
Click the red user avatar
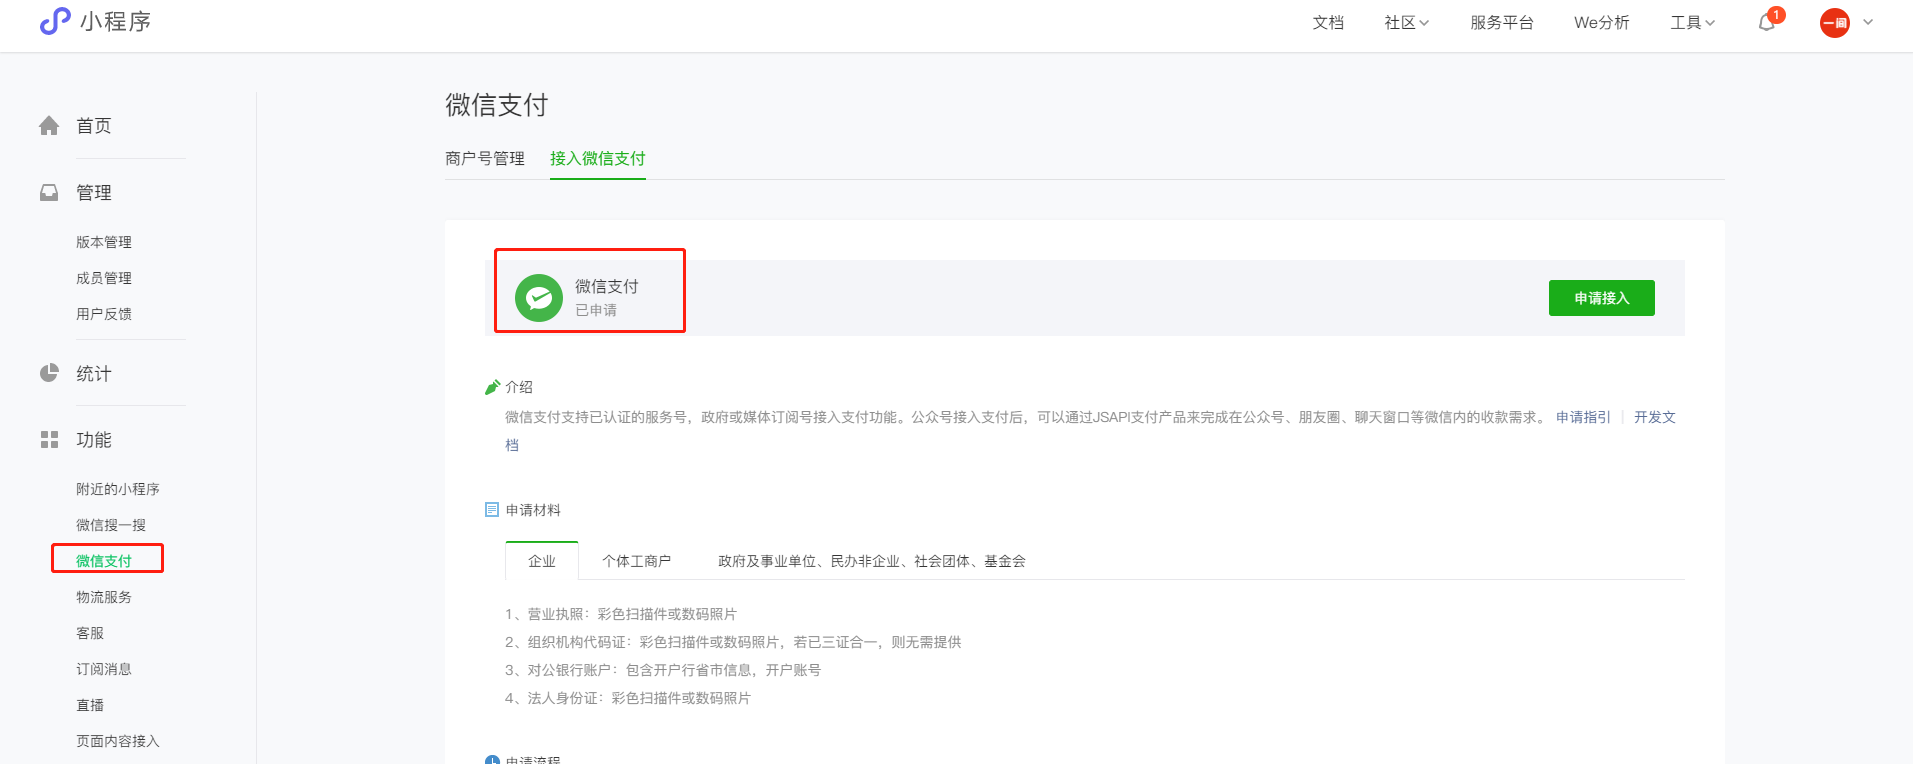click(1835, 23)
